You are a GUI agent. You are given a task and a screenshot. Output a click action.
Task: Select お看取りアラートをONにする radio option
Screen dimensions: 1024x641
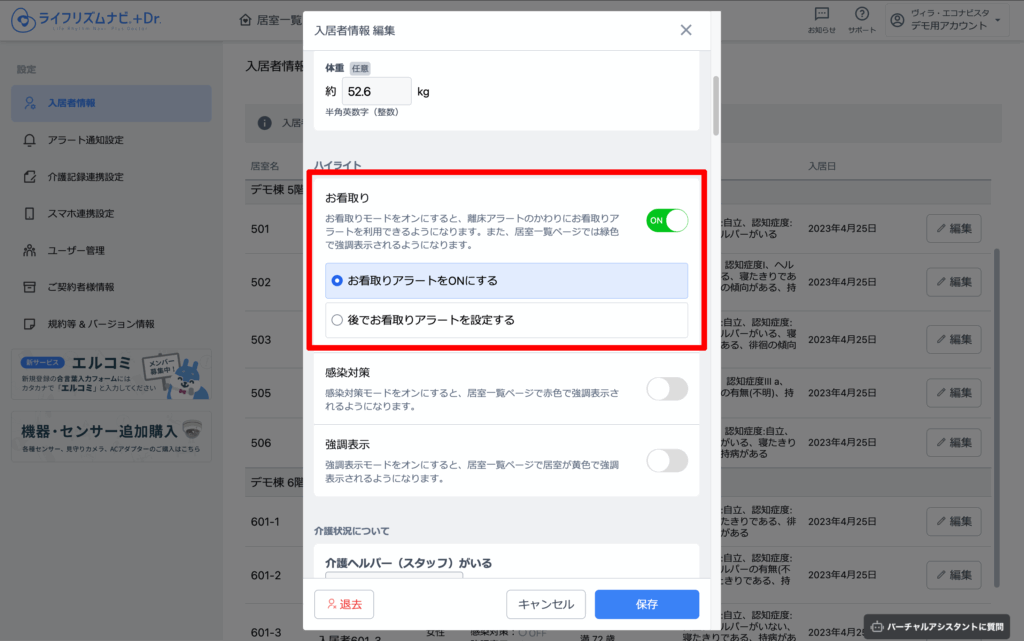[x=337, y=281]
